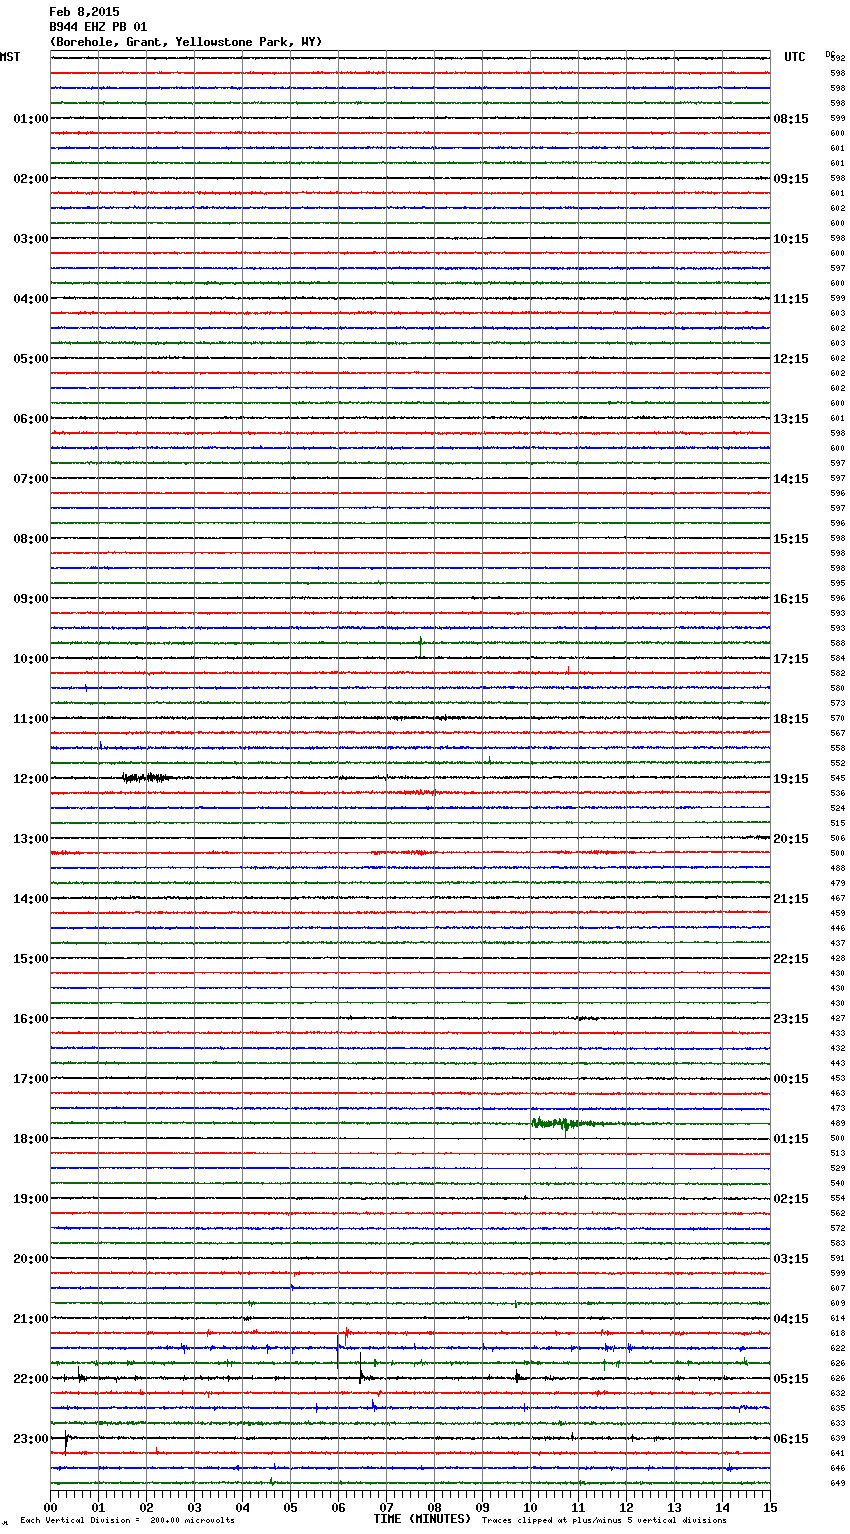Image resolution: width=850 pixels, height=1534 pixels.
Task: Click the 16:00 MST time label
Action: [31, 1019]
